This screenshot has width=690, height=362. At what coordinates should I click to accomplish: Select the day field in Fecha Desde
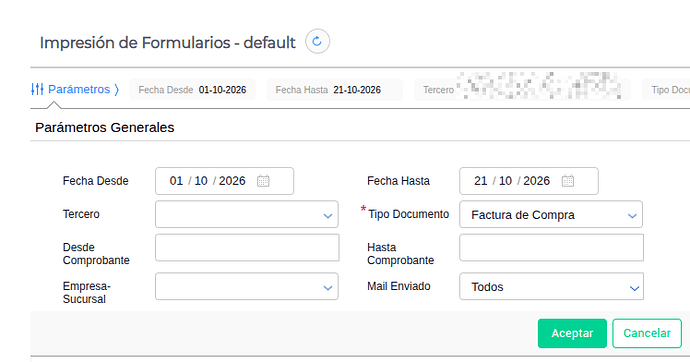[x=176, y=181]
